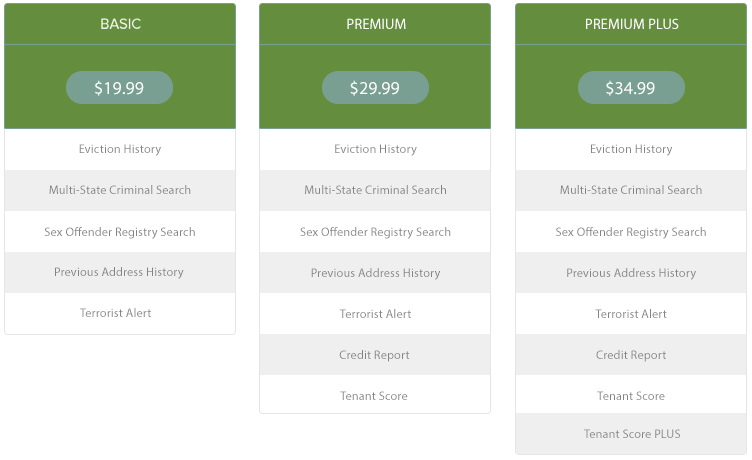
Task: Click Previous Address History in Basic plan
Action: click(120, 272)
